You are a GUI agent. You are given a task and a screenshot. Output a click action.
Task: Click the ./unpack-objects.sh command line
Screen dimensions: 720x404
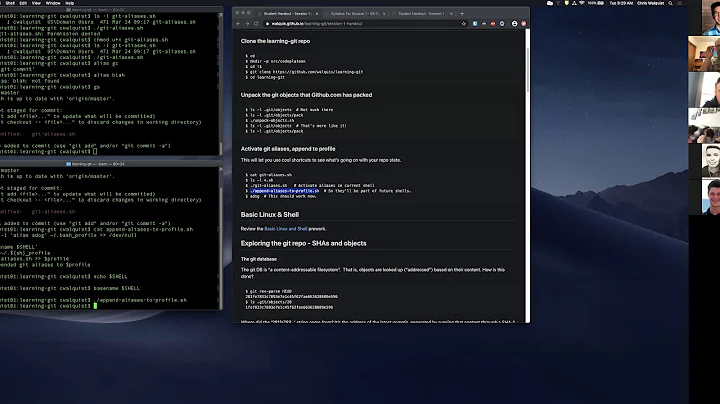[270, 120]
